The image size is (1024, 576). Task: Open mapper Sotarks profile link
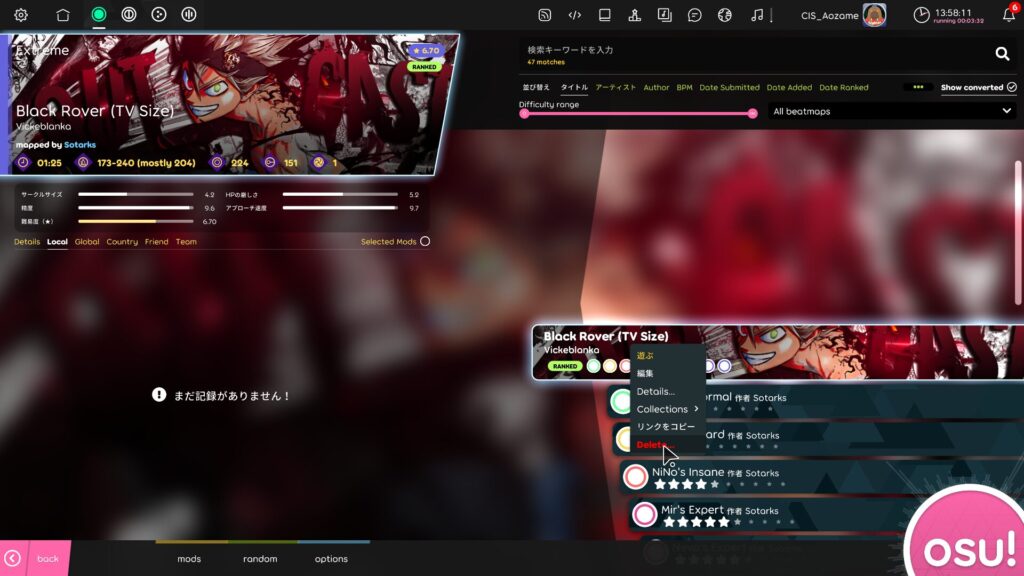point(80,145)
